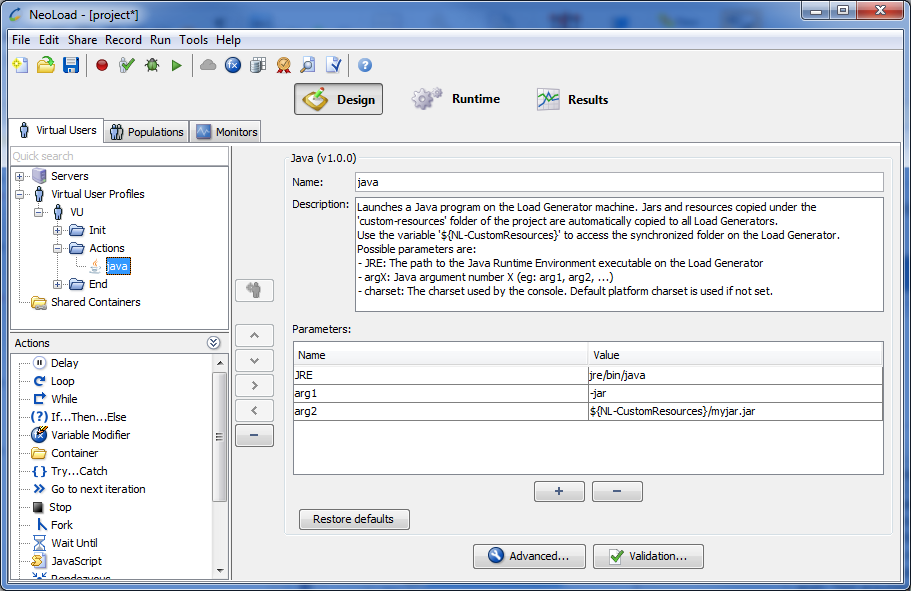Viewport: 911px width, 591px height.
Task: Click the document checkmark toolbar icon
Action: pos(333,65)
